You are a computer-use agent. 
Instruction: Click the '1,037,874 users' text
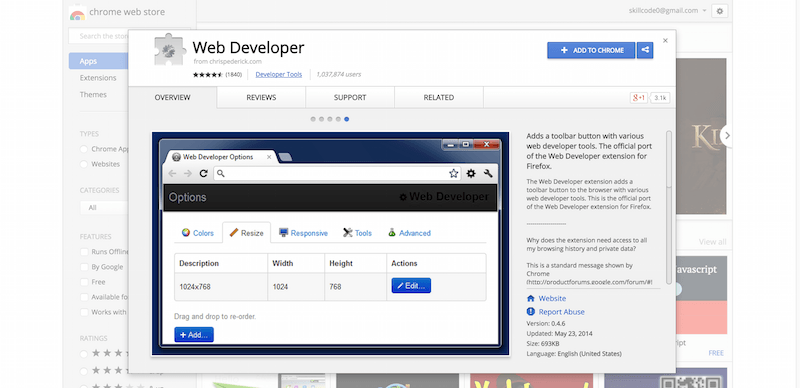[x=338, y=75]
